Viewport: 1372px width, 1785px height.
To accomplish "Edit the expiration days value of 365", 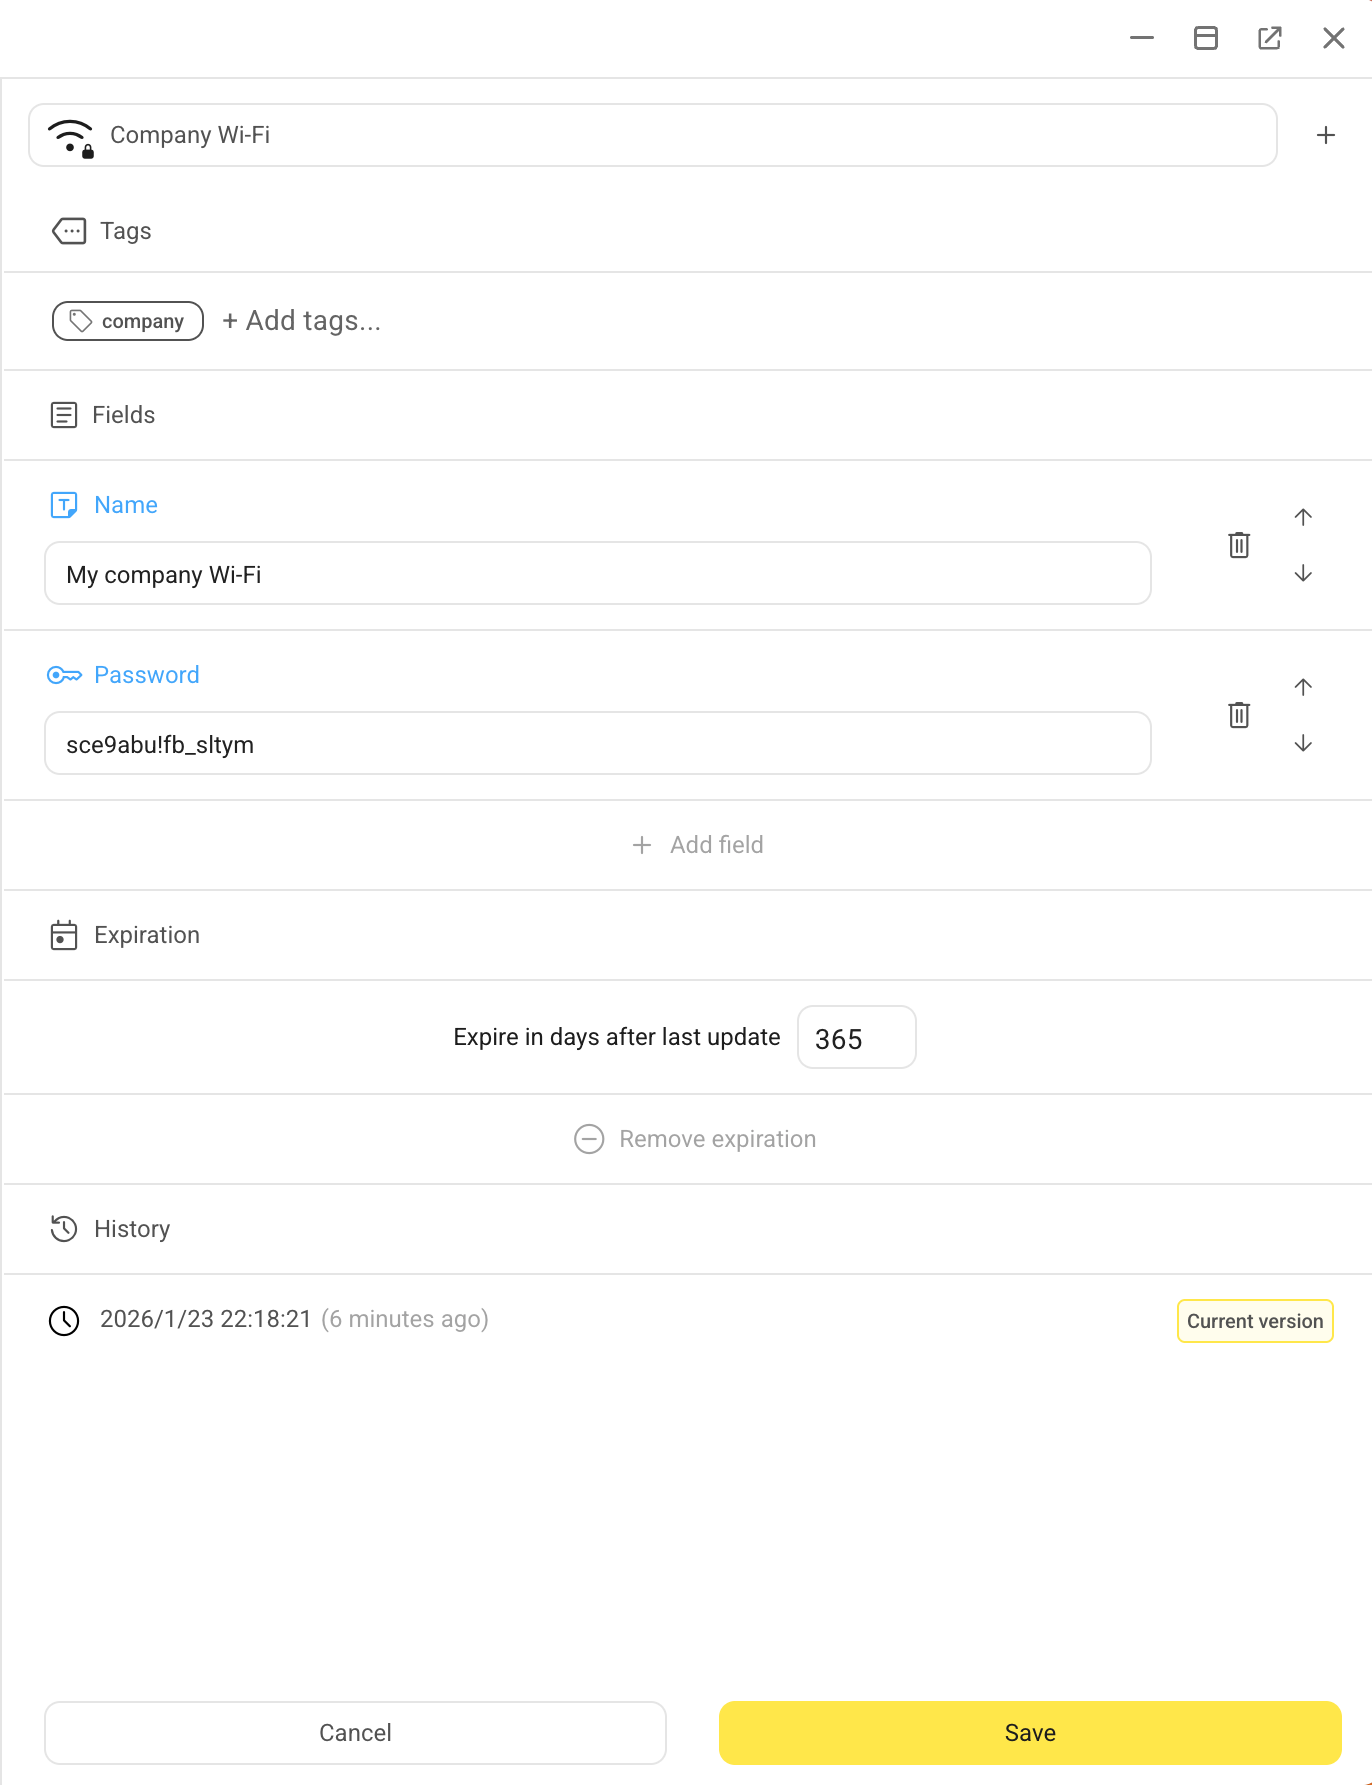I will [x=856, y=1037].
